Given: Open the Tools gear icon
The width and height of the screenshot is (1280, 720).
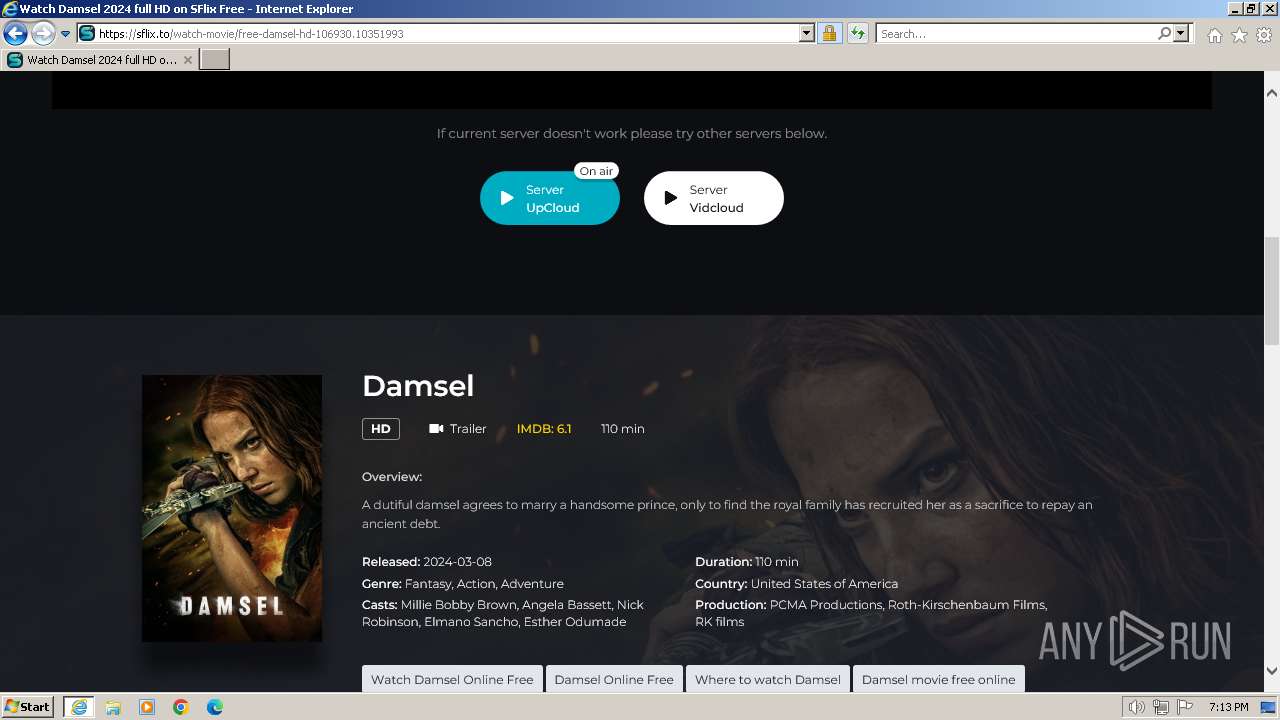Looking at the screenshot, I should coord(1264,35).
